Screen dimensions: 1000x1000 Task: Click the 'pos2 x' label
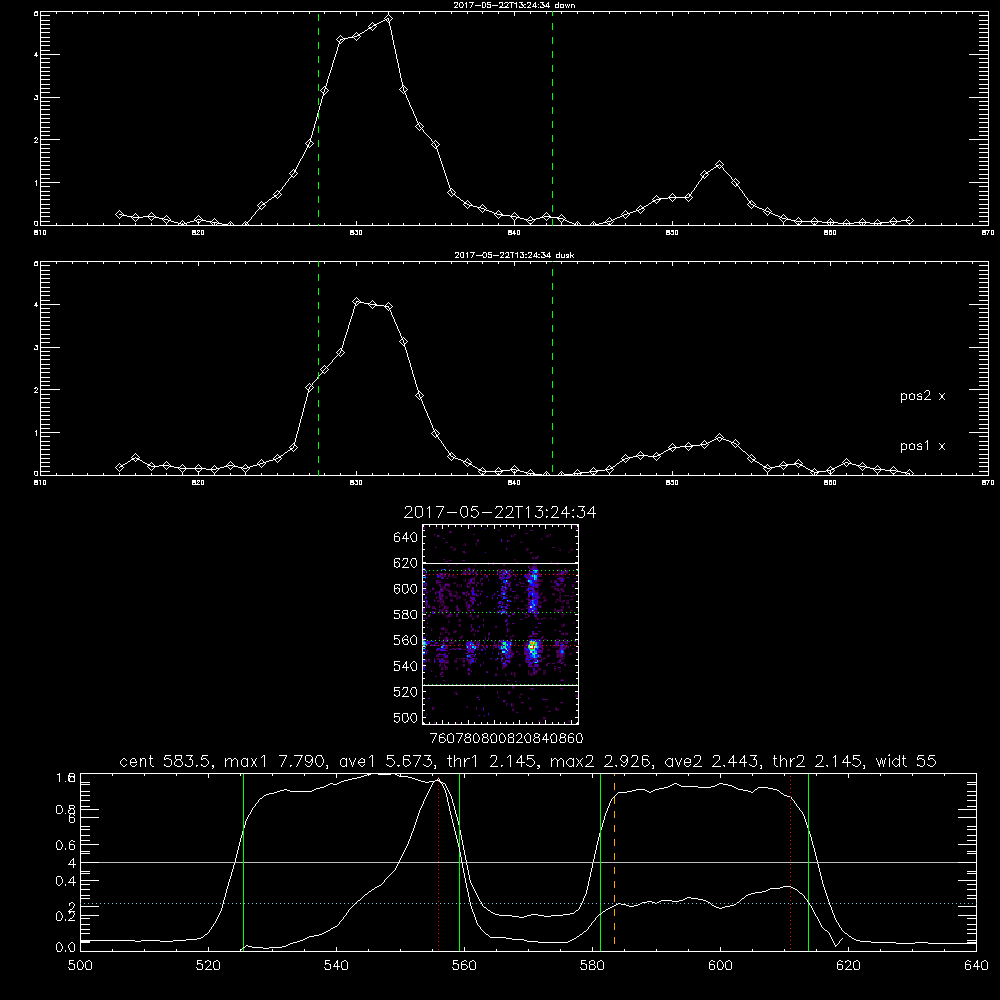pos(922,396)
